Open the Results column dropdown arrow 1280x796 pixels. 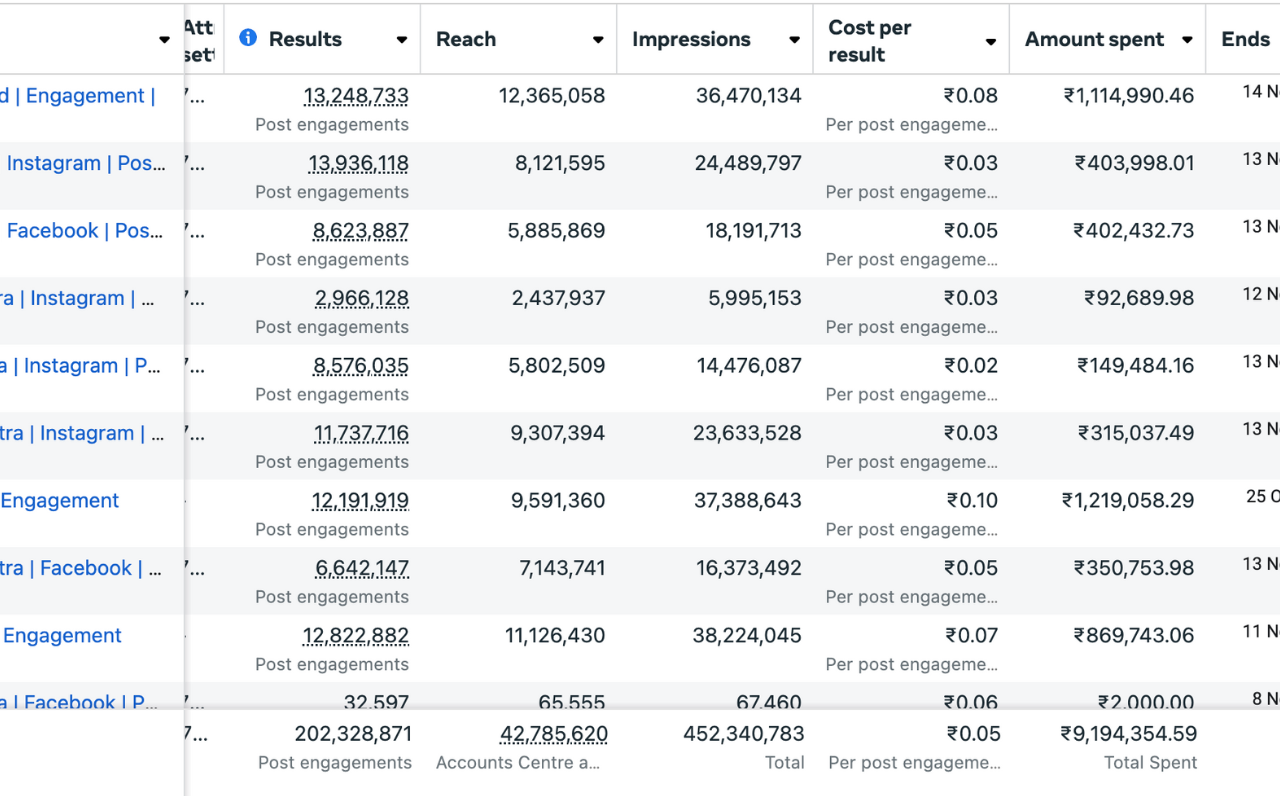click(x=401, y=40)
